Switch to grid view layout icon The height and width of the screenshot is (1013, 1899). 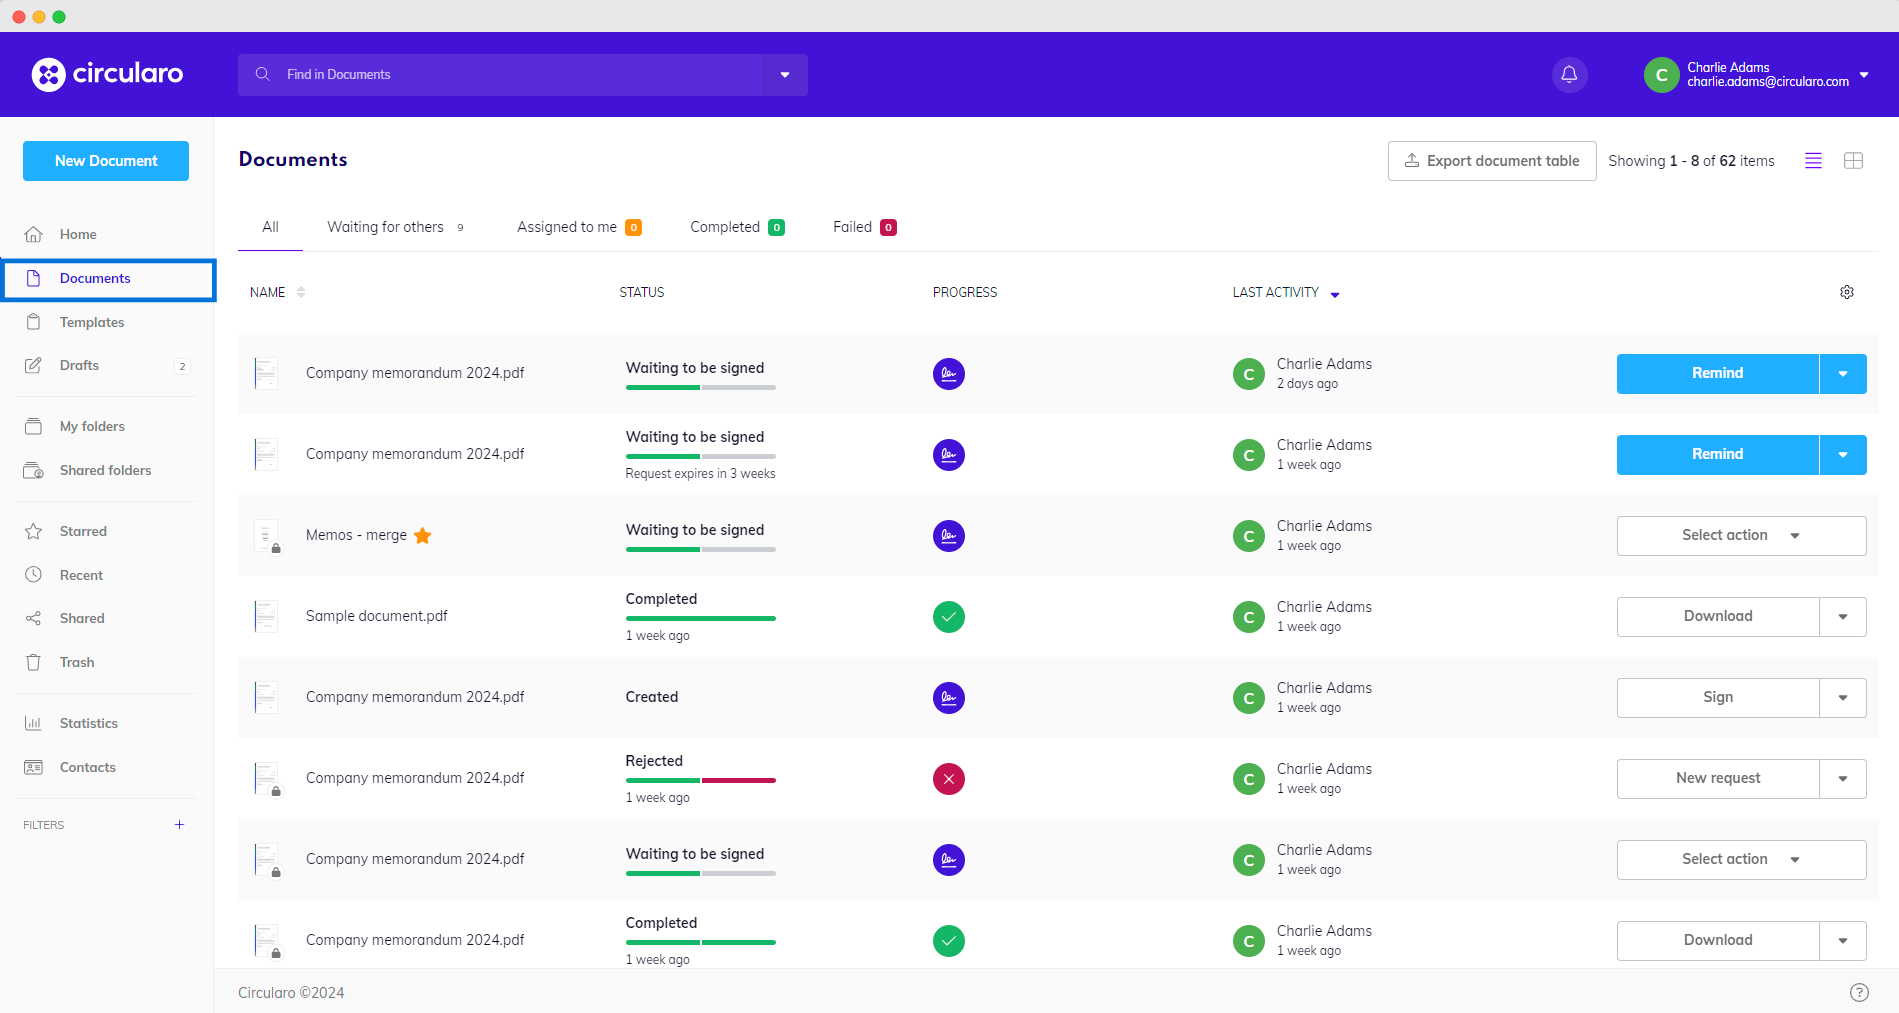[x=1853, y=161]
